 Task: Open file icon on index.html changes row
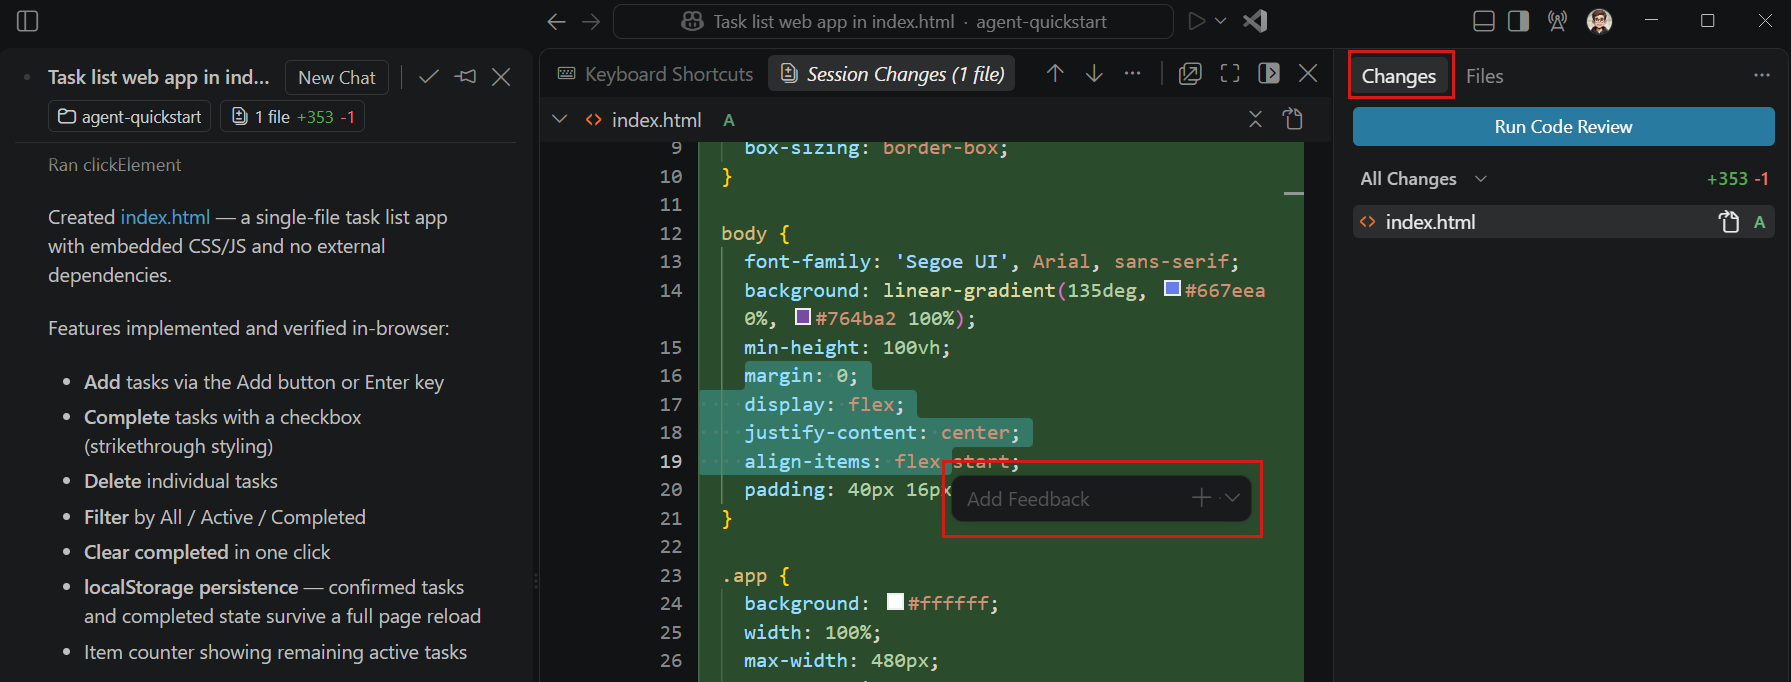click(x=1728, y=222)
